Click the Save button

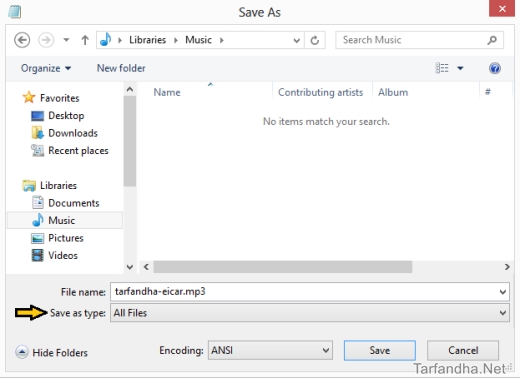pos(380,350)
